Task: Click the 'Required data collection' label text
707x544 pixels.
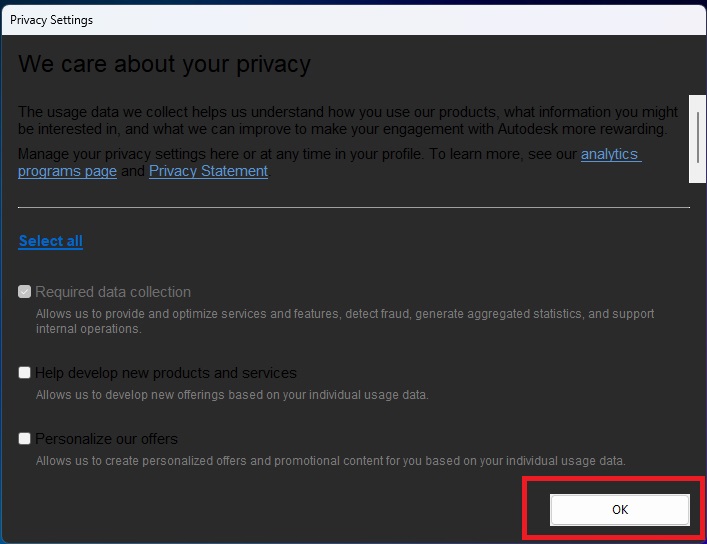Action: (x=113, y=292)
